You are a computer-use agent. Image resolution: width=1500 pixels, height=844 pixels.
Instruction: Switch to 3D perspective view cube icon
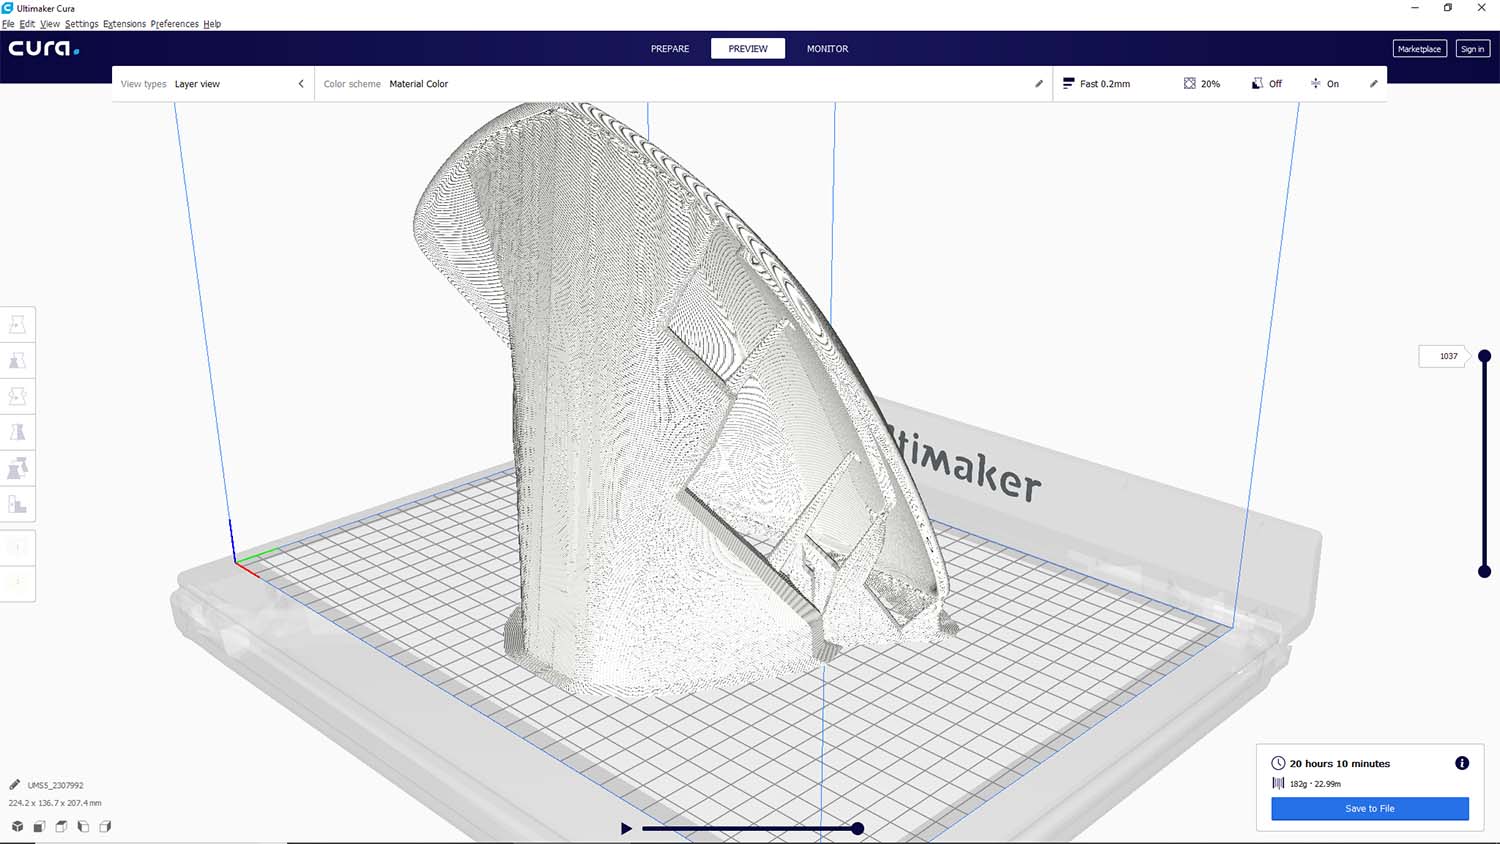coord(17,827)
